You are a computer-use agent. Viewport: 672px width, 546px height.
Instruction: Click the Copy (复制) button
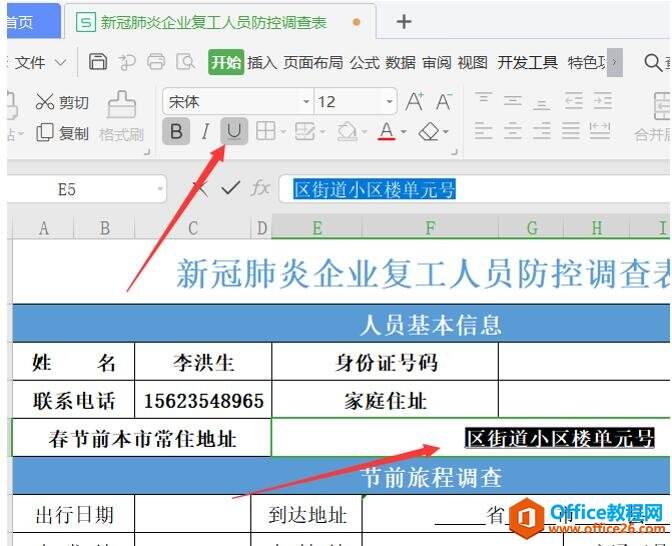pos(62,133)
